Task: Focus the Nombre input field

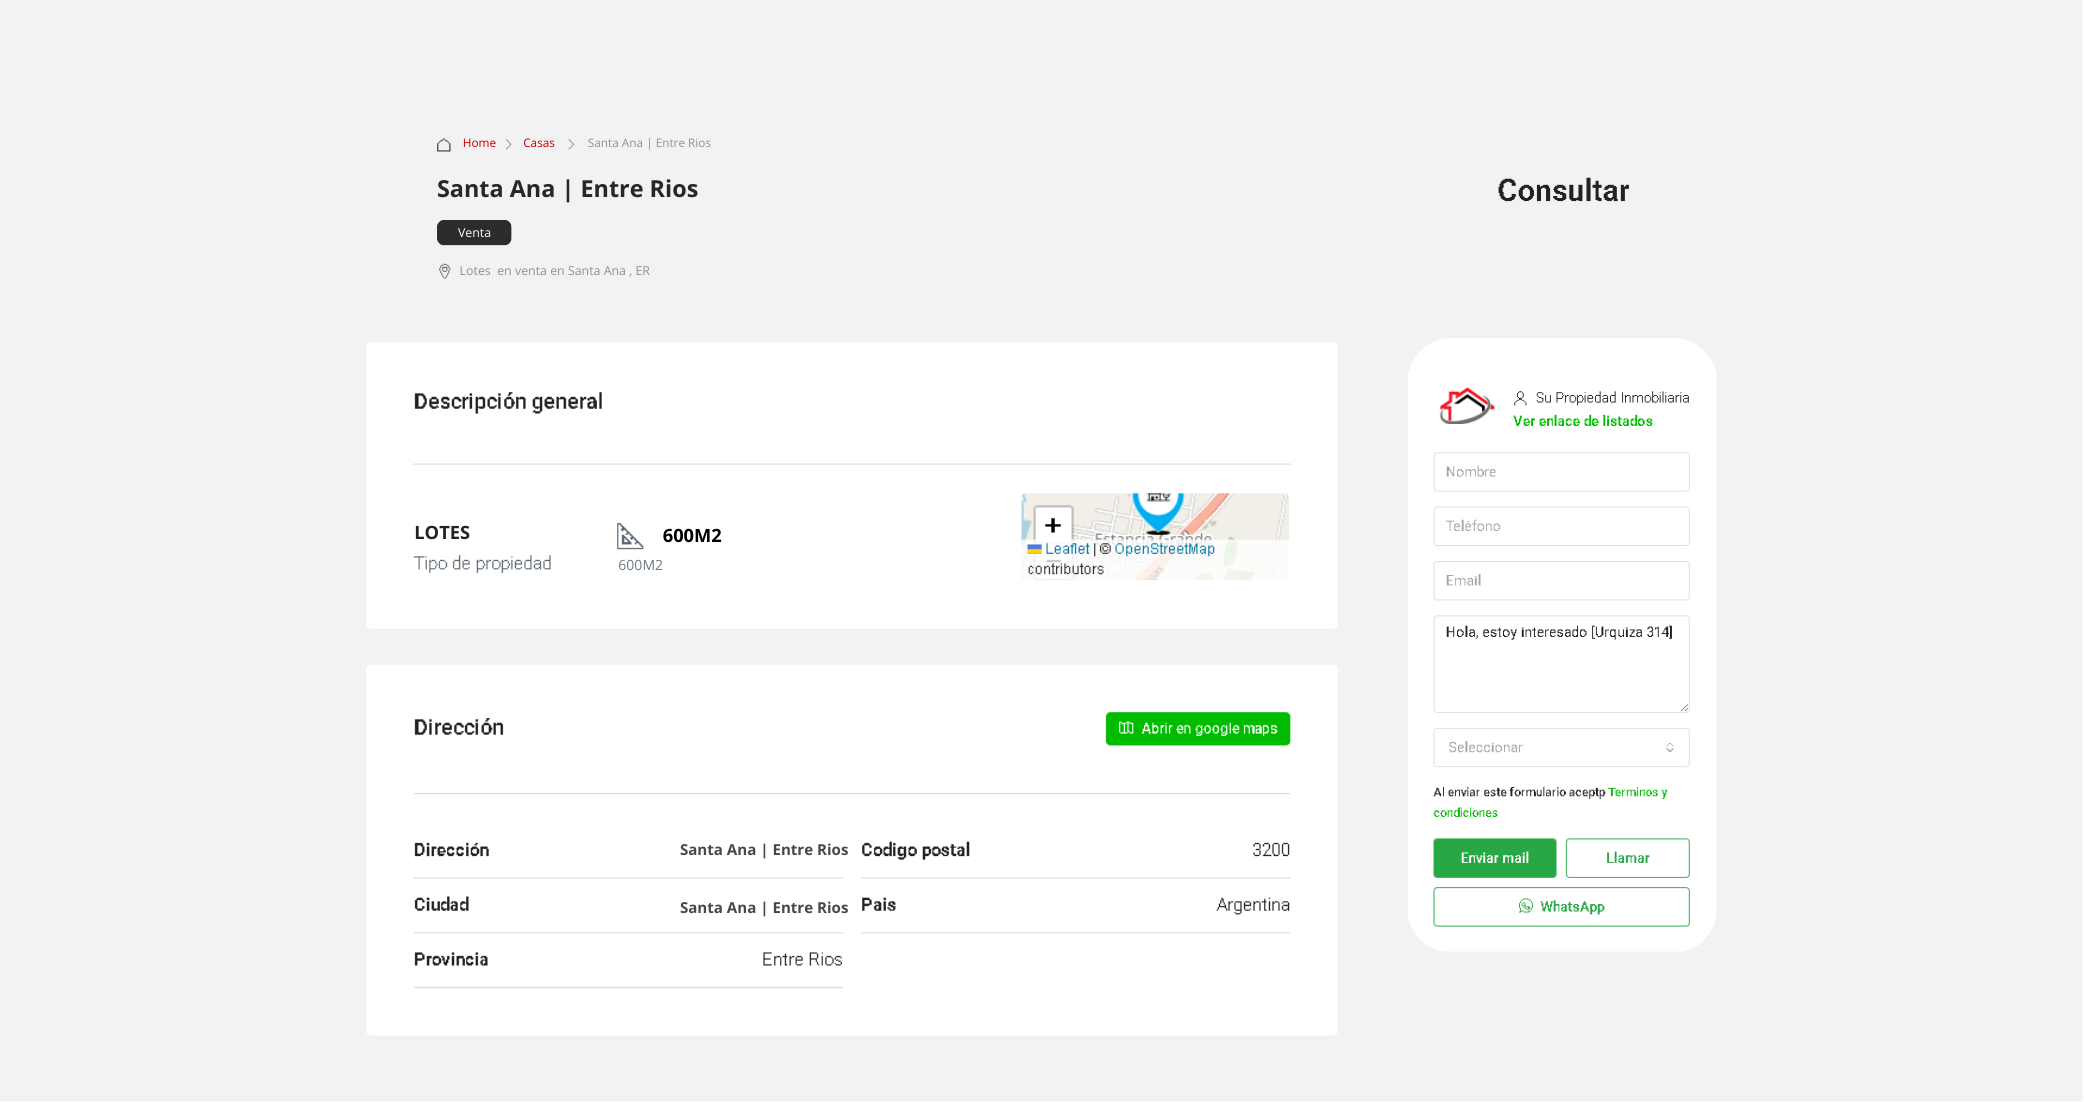Action: click(1560, 472)
